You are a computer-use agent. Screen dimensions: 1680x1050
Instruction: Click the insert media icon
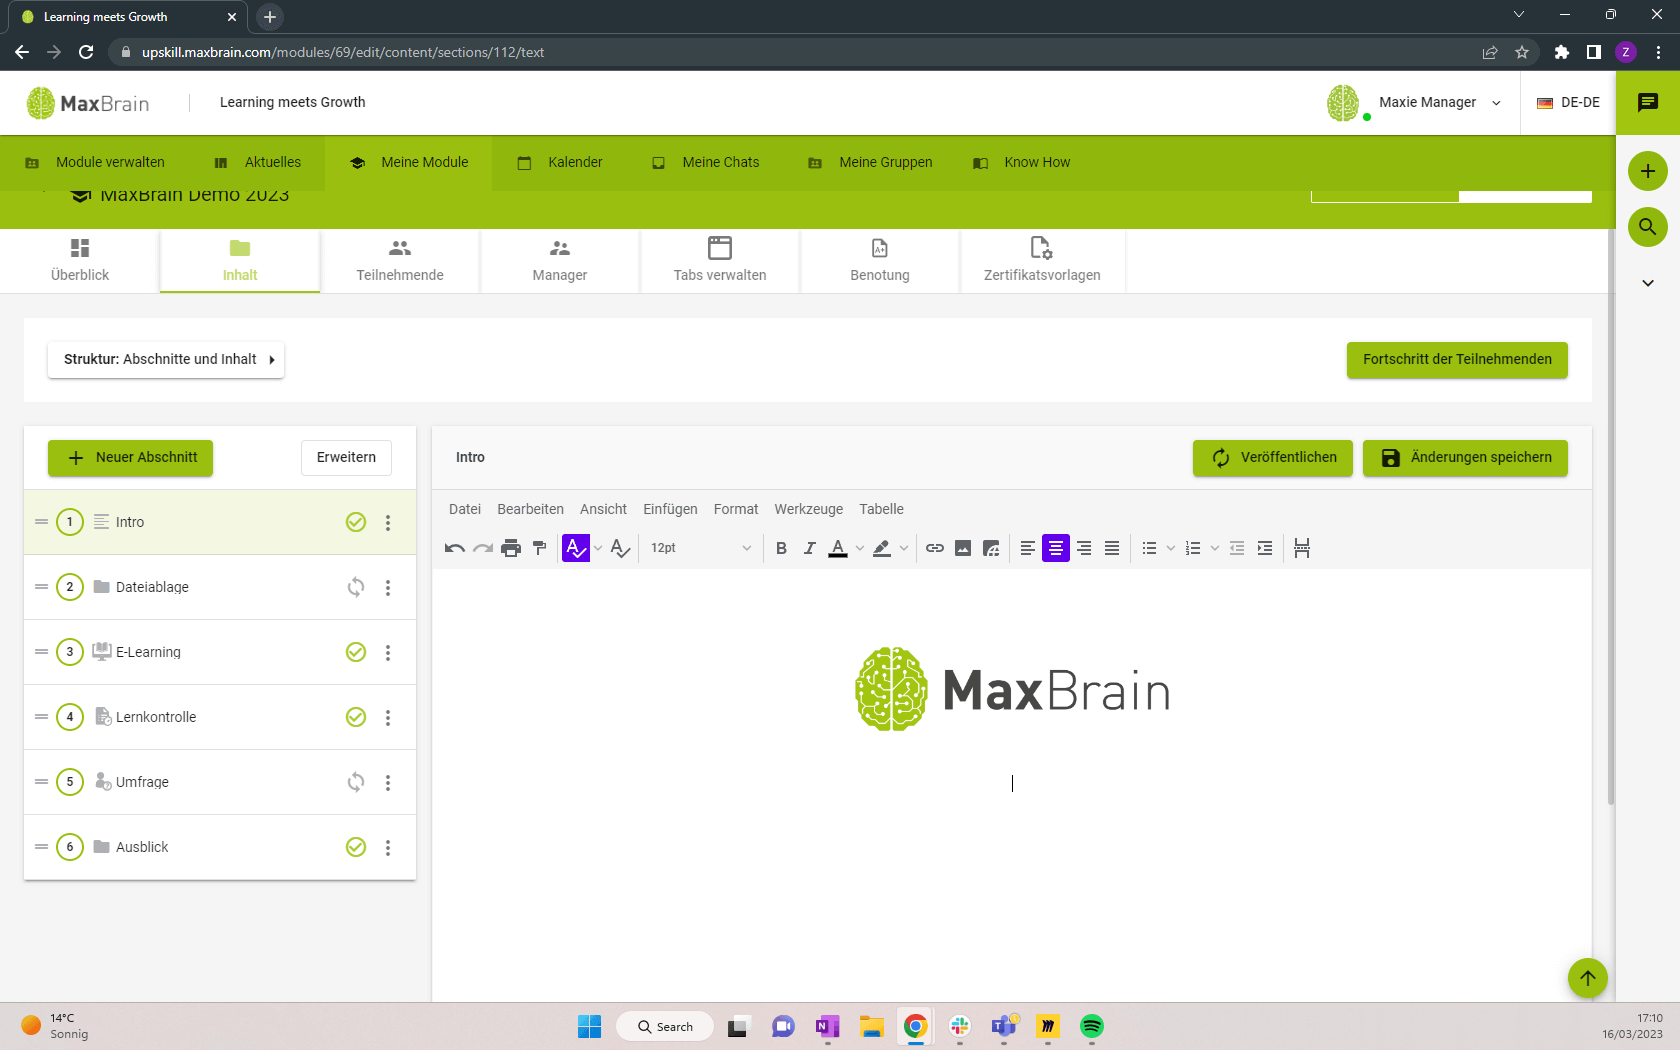tap(991, 548)
